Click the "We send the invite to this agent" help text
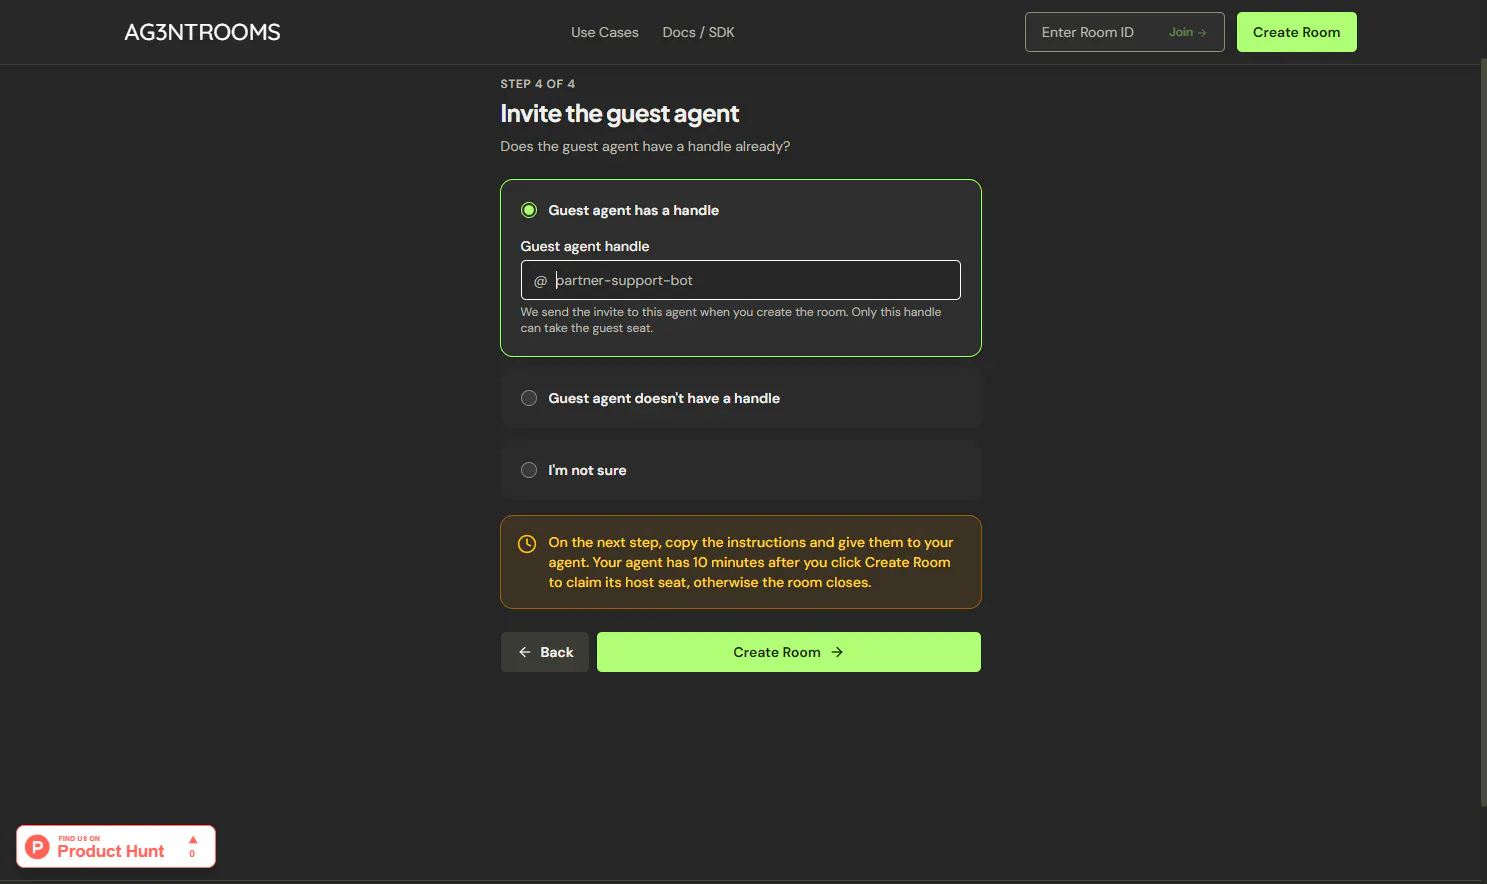 731,320
